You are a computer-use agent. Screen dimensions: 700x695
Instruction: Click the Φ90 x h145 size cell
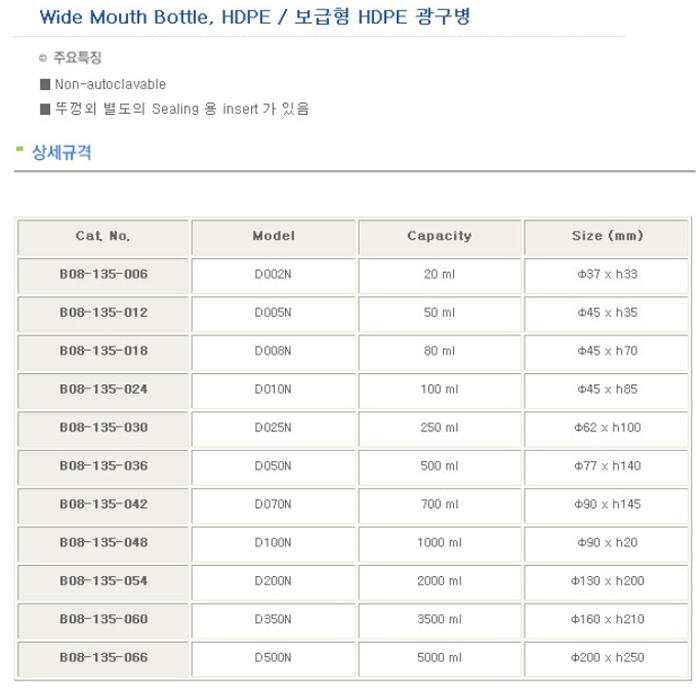click(607, 505)
